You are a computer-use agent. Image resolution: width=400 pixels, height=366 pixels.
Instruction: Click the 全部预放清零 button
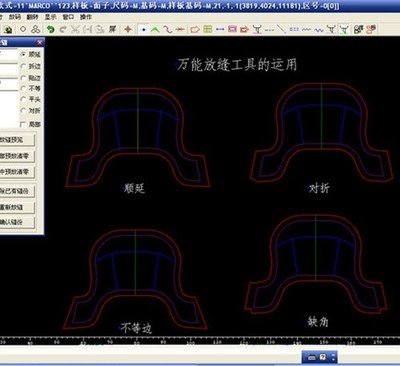pyautogui.click(x=17, y=156)
